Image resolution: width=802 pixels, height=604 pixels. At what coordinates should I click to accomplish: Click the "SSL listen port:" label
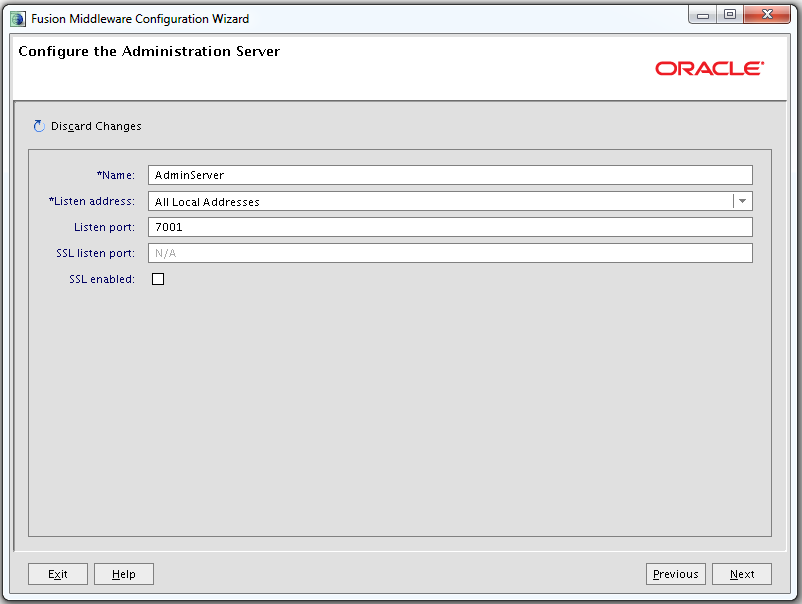coord(96,253)
